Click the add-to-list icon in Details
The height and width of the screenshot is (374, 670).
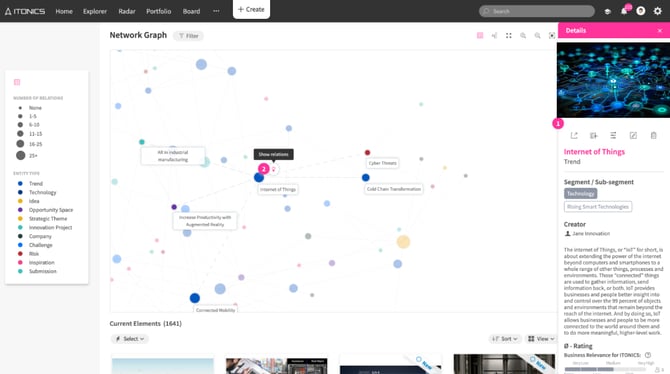click(x=594, y=135)
